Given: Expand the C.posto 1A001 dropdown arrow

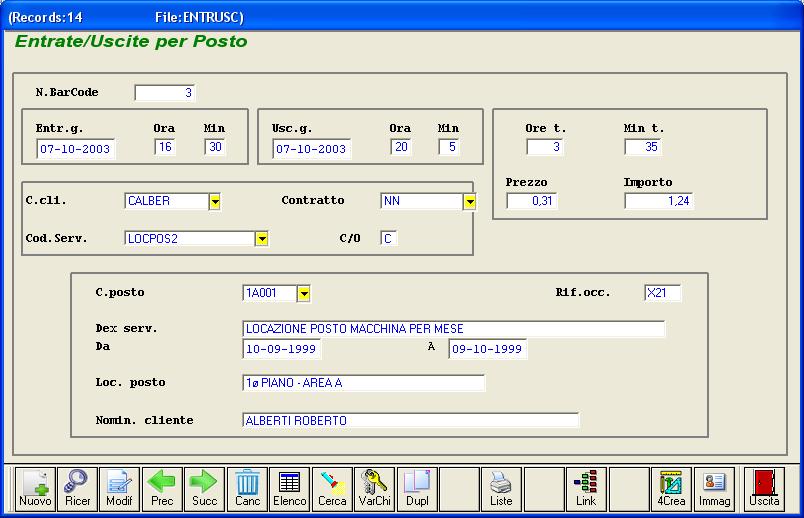Looking at the screenshot, I should pos(304,294).
